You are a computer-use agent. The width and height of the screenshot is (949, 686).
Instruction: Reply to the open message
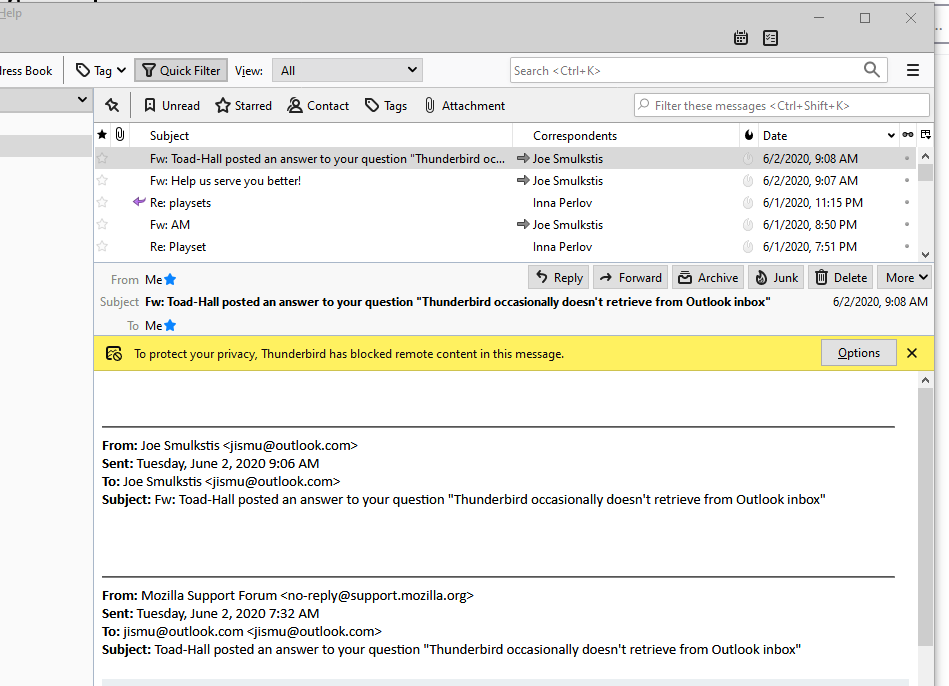[559, 277]
